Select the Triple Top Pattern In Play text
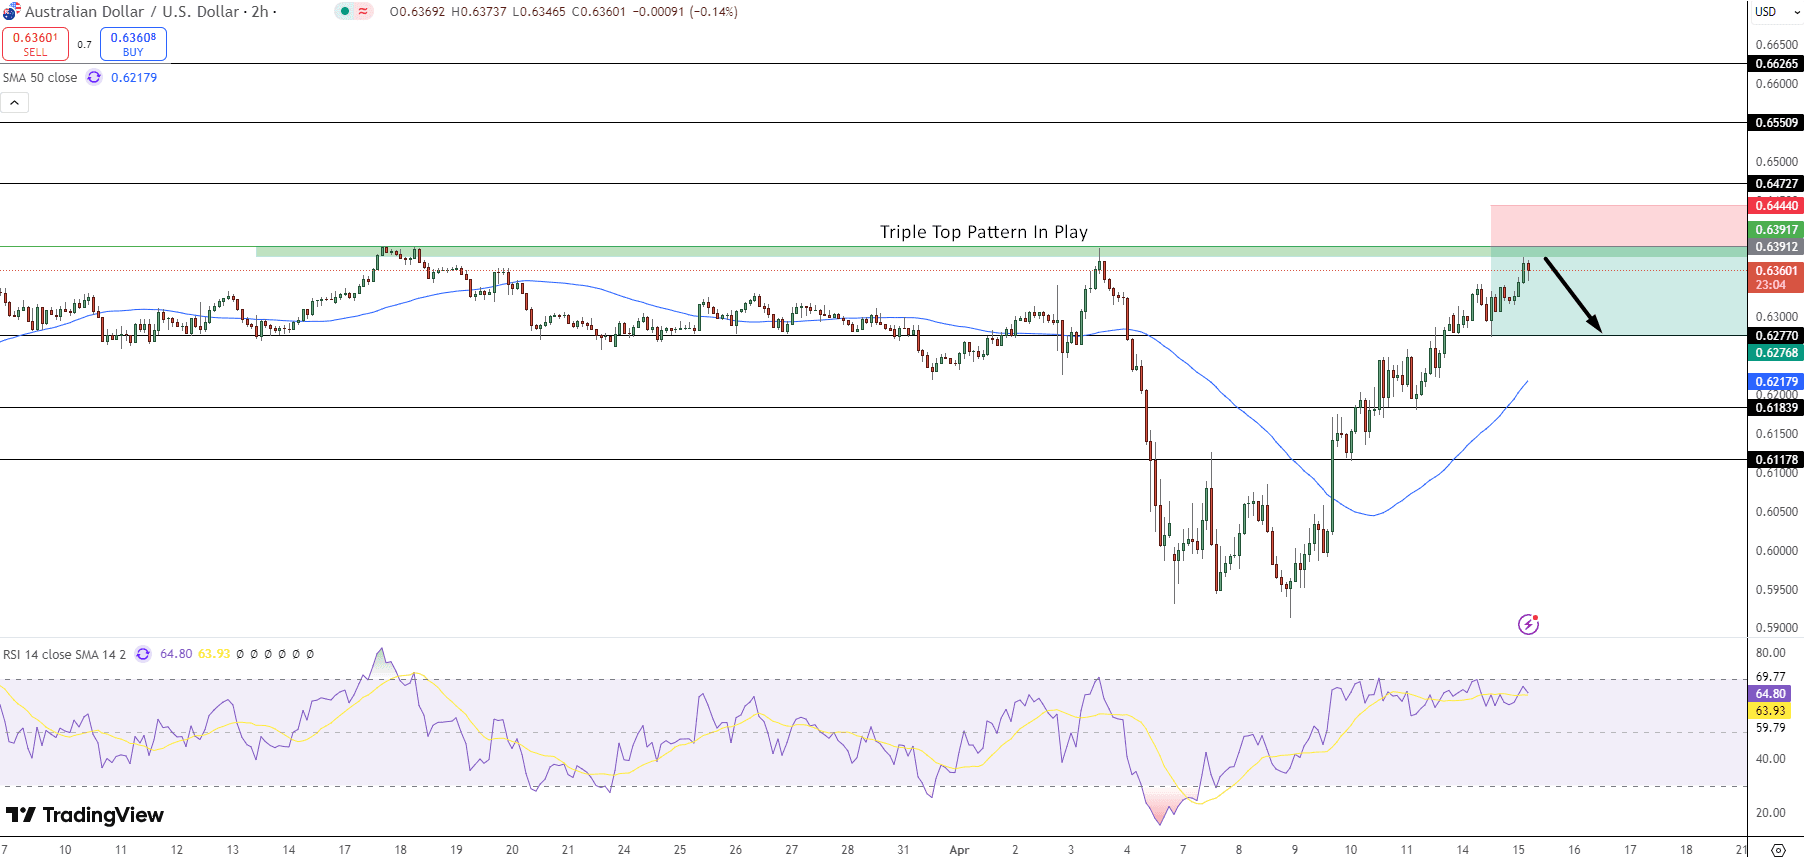This screenshot has height=857, width=1804. [984, 232]
